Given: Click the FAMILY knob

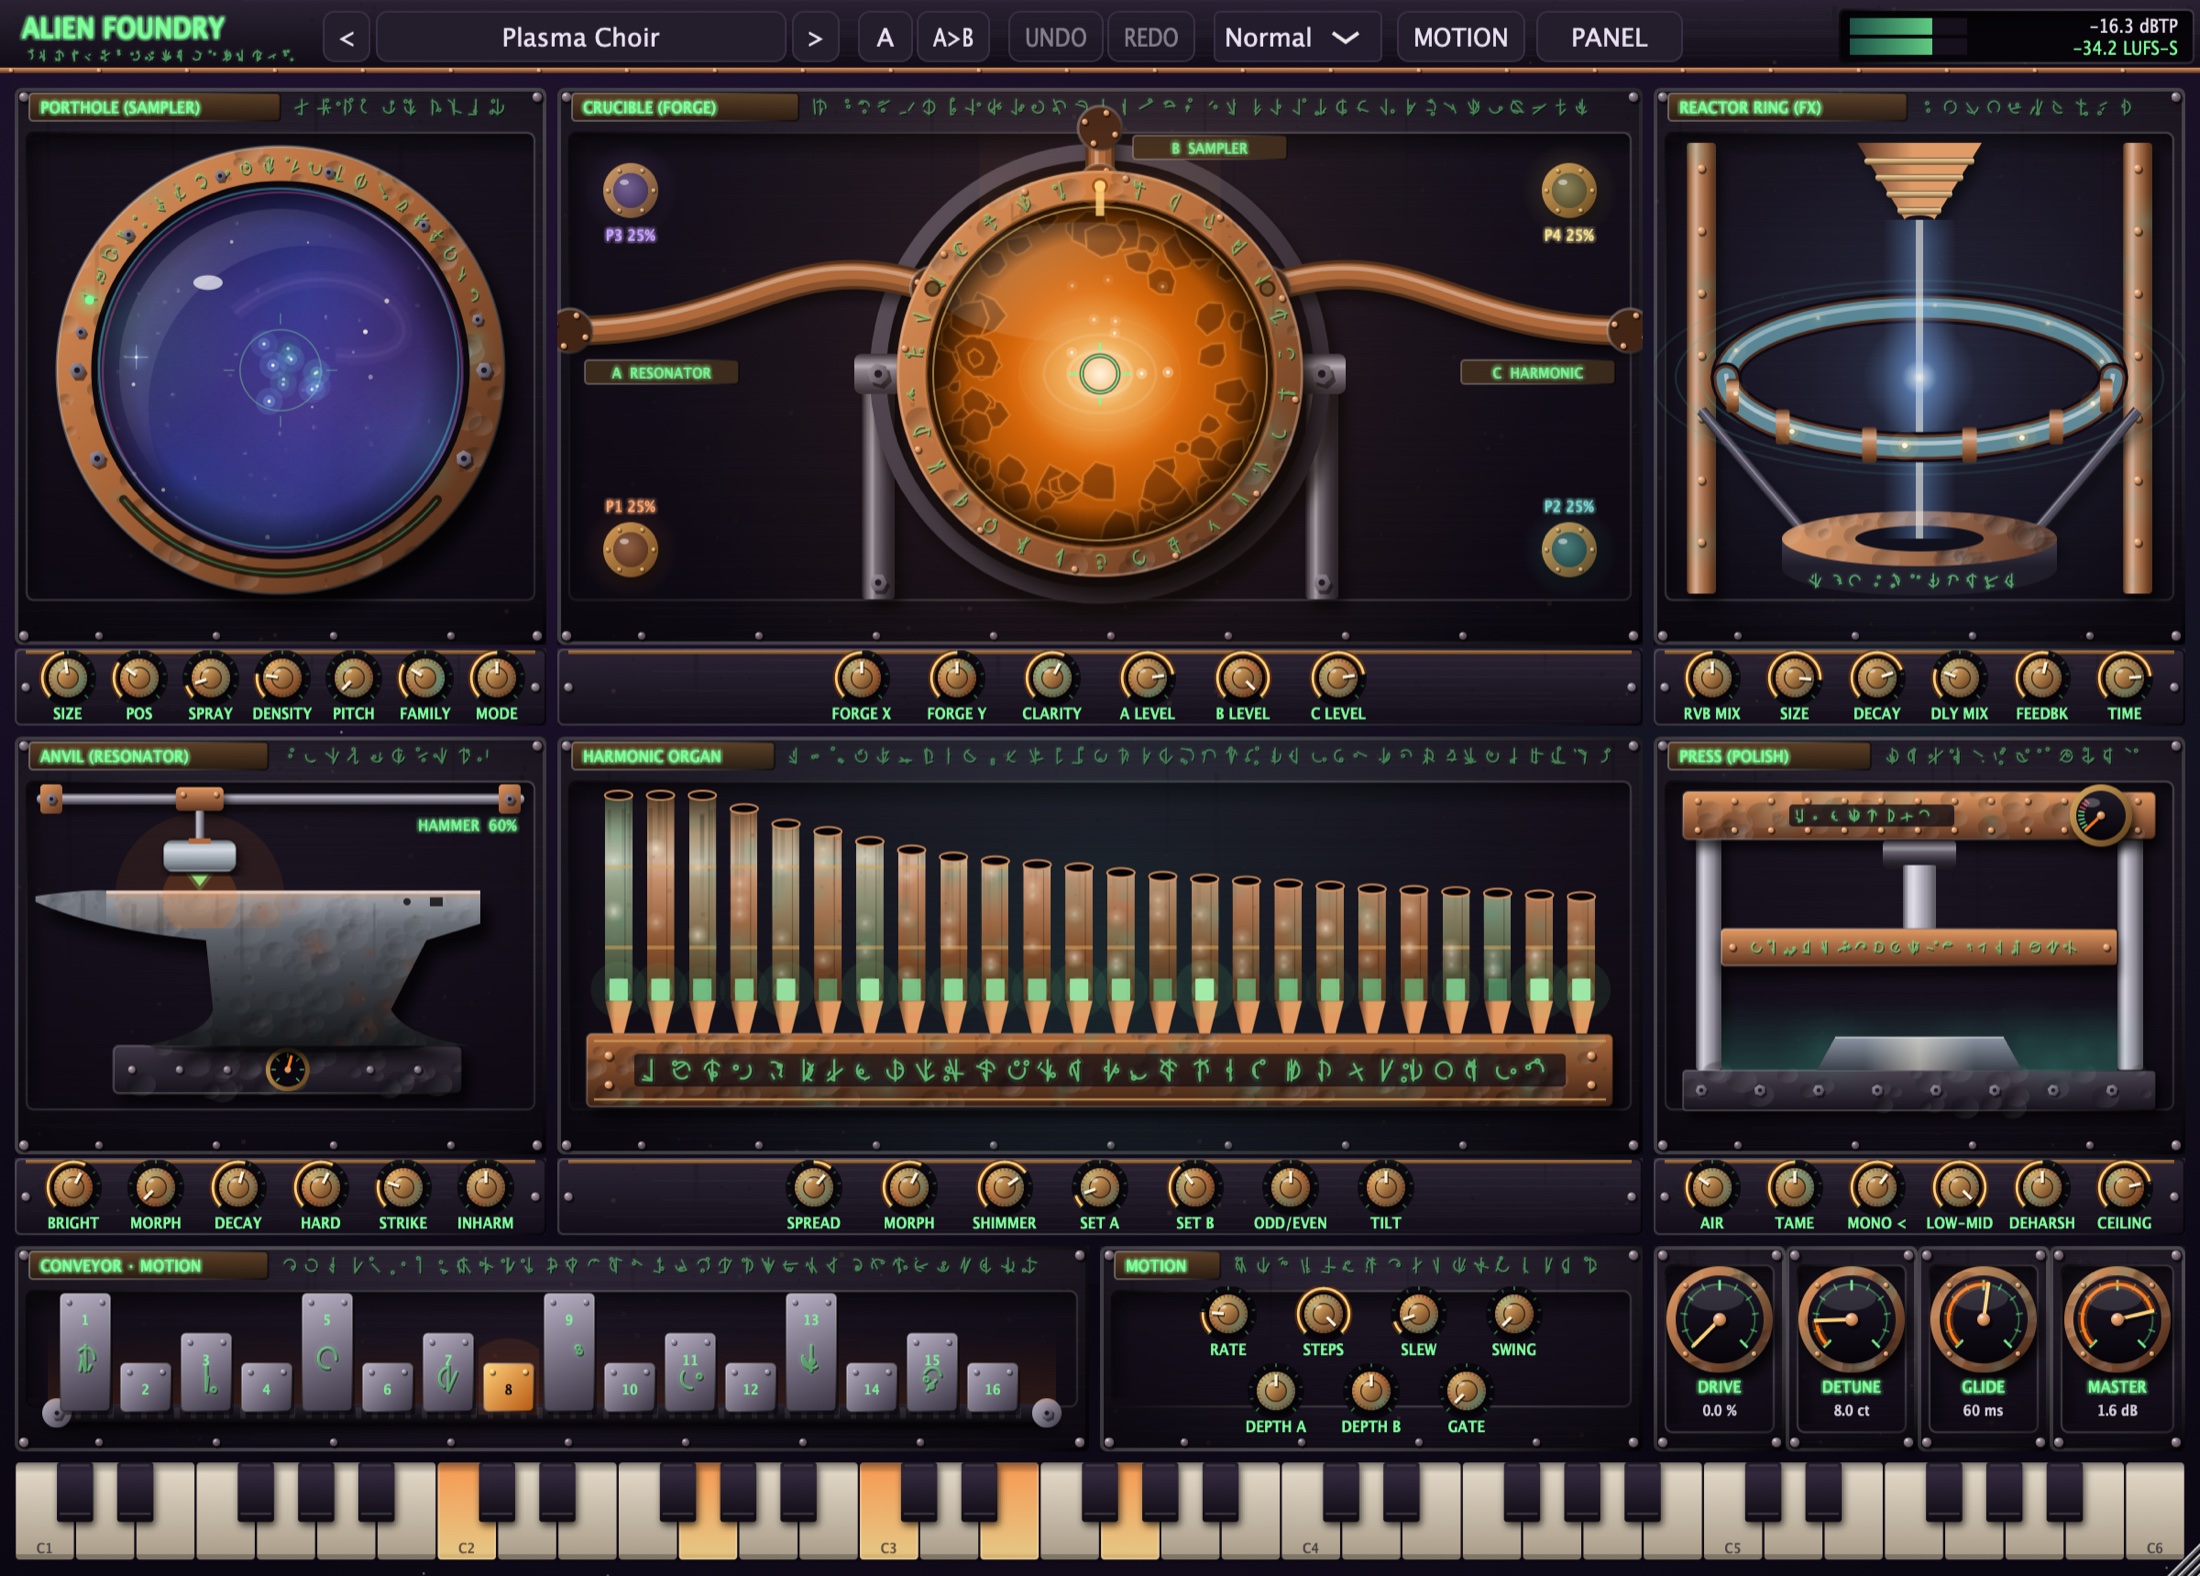Looking at the screenshot, I should [x=425, y=678].
